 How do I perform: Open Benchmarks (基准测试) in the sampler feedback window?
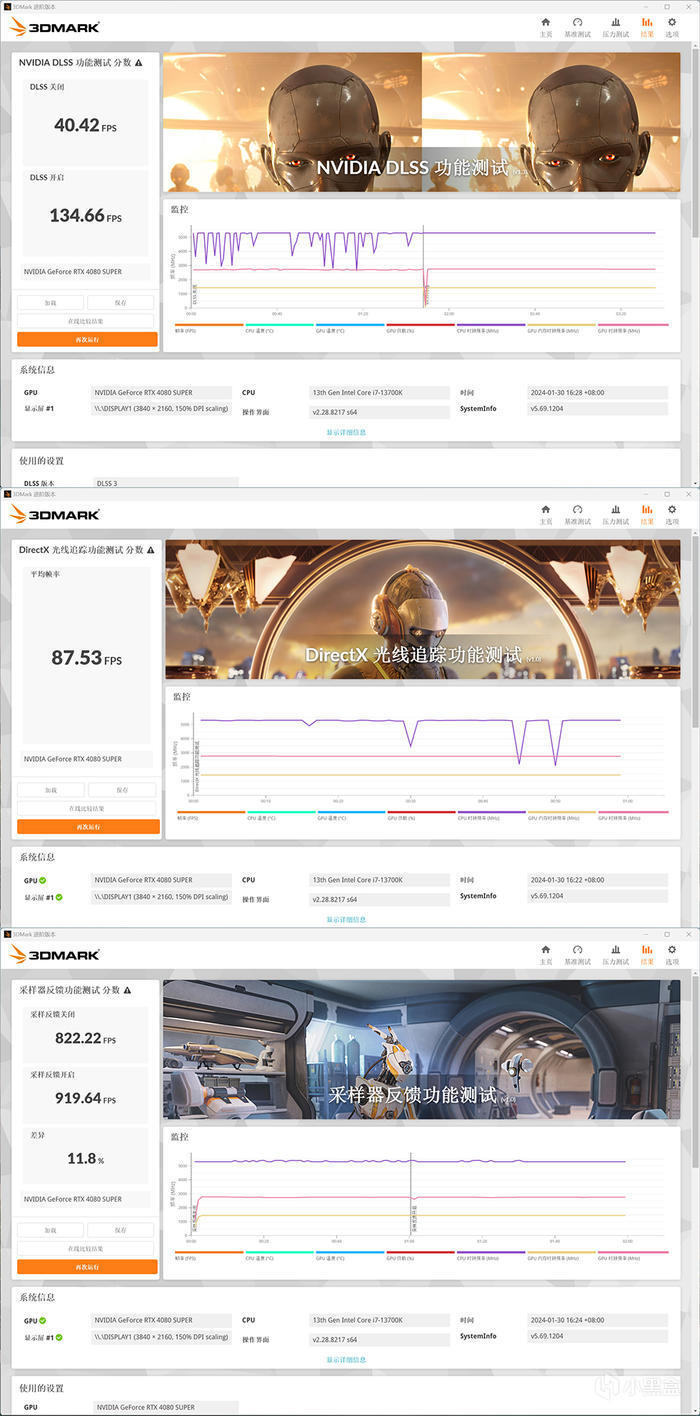point(578,954)
